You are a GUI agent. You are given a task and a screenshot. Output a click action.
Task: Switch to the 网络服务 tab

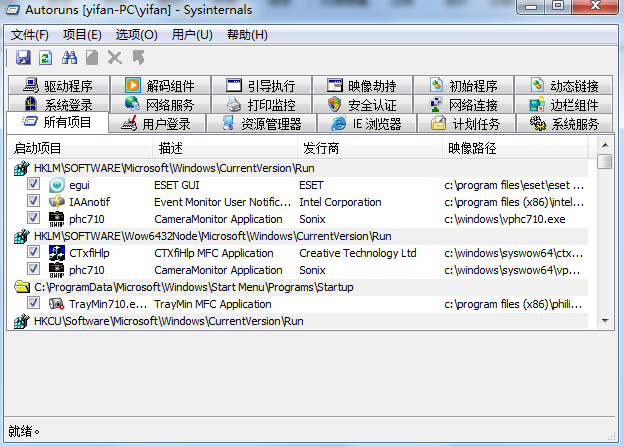coord(160,105)
